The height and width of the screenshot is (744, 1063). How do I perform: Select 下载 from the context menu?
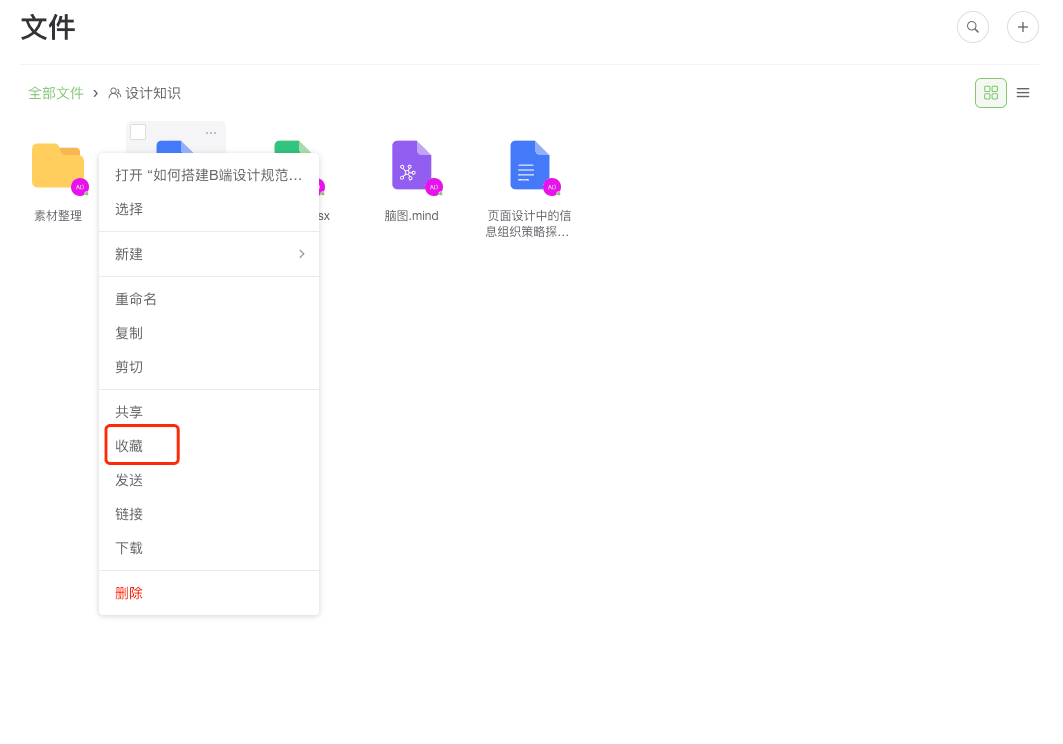[x=129, y=548]
